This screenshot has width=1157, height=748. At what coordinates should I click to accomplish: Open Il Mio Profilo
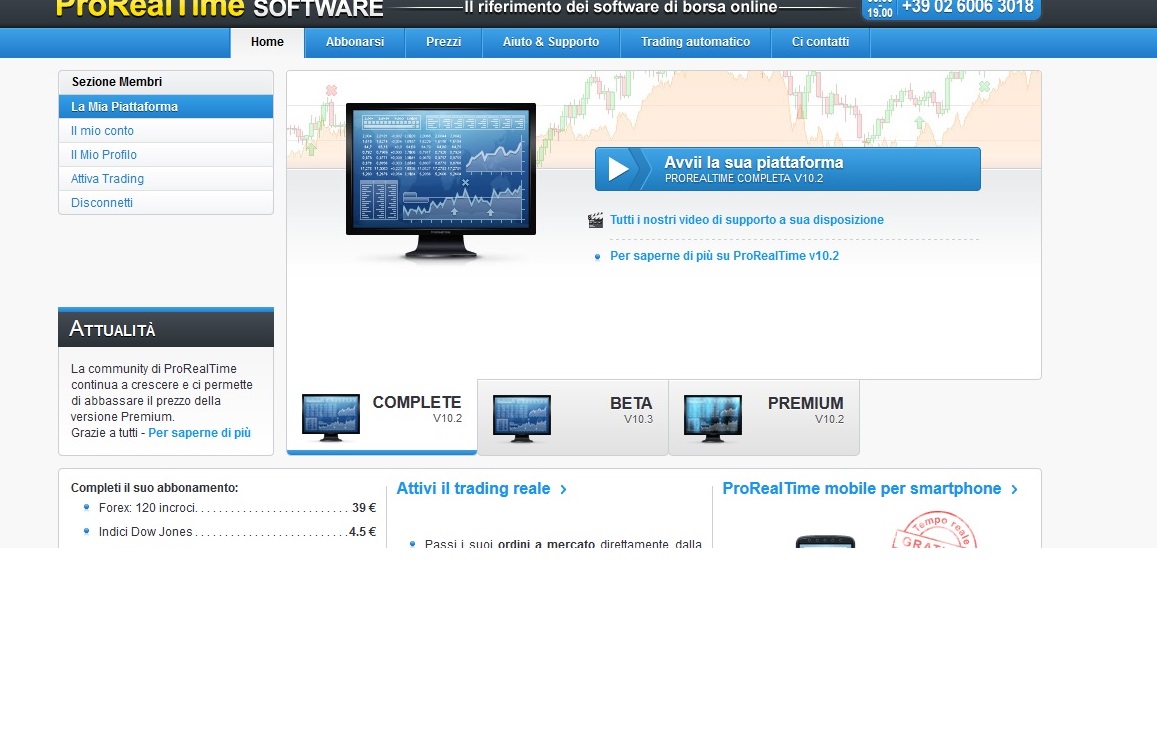tap(166, 155)
